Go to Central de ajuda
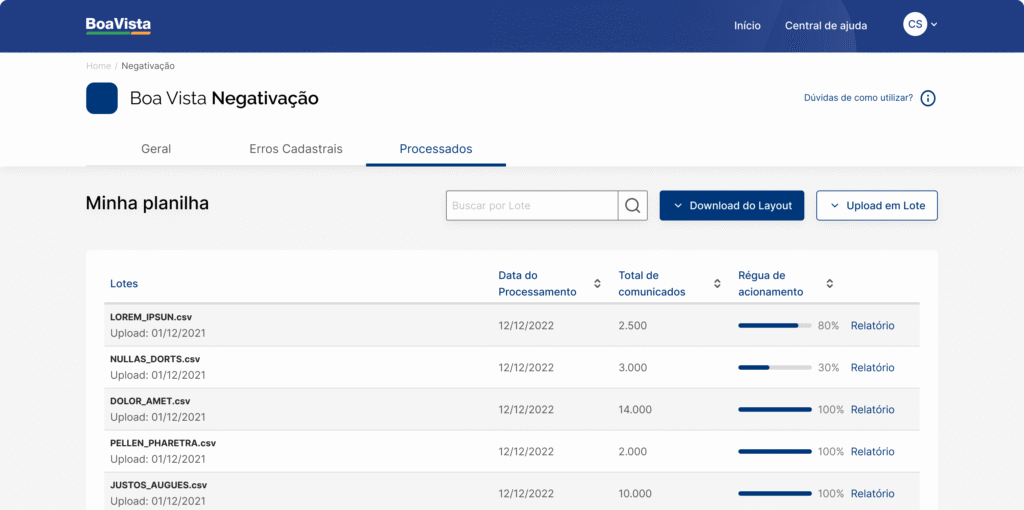The width and height of the screenshot is (1024, 510). [826, 26]
